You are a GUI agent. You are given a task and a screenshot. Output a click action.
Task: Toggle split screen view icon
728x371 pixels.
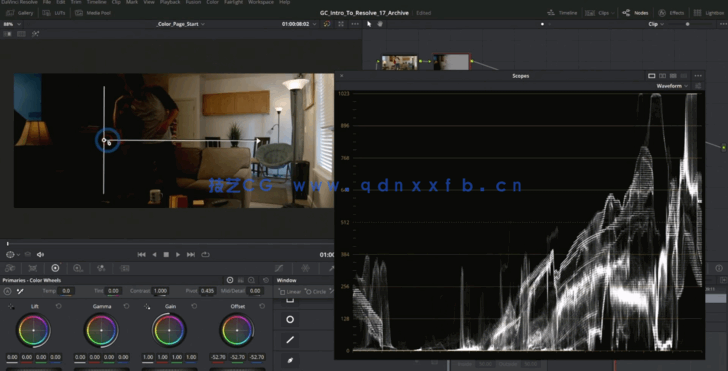point(21,34)
